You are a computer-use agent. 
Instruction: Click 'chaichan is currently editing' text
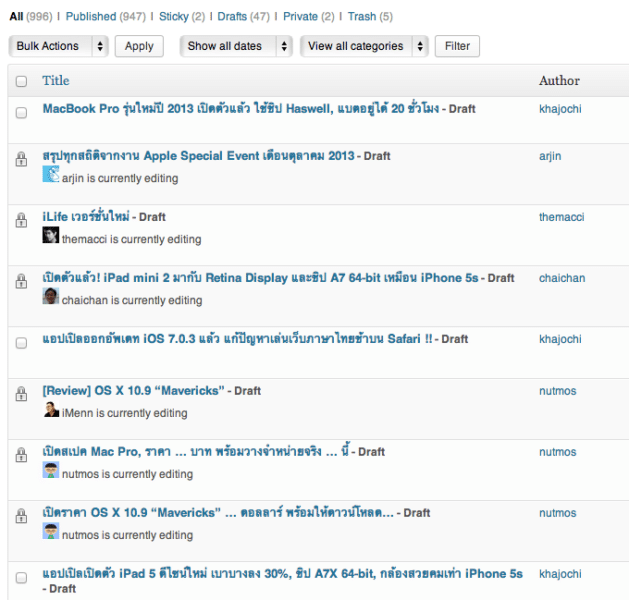tap(132, 300)
